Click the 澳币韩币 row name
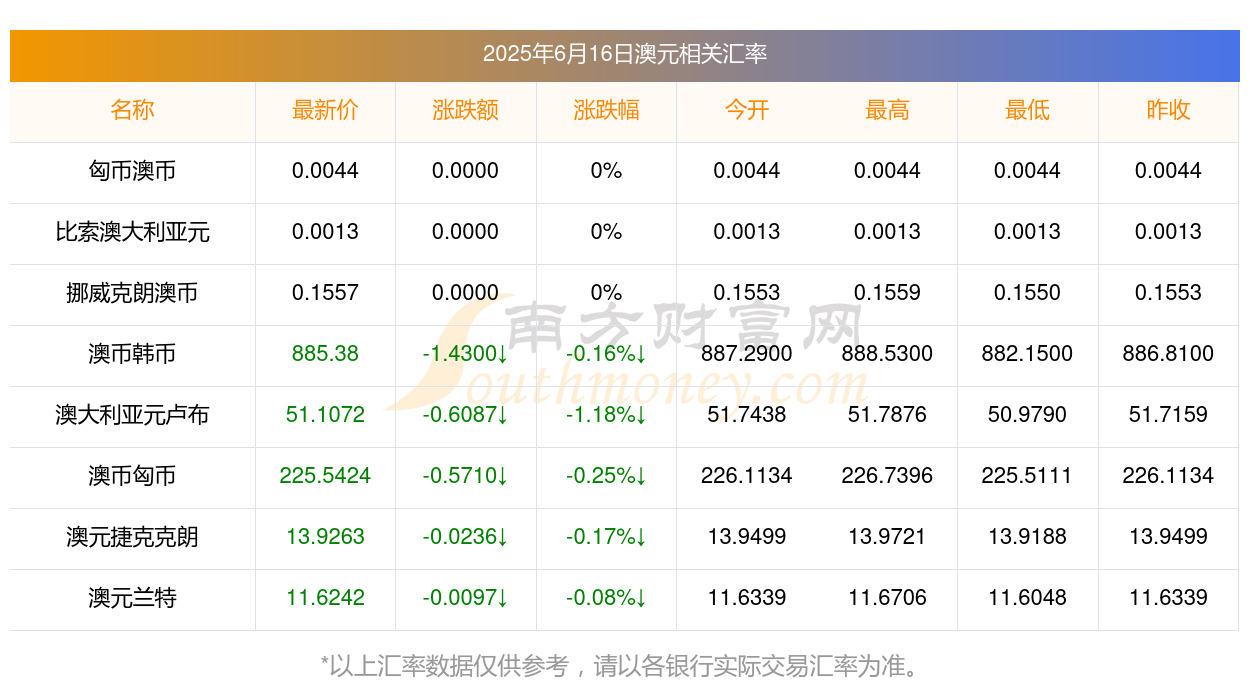Screen dimensions: 1250x698 coord(132,354)
